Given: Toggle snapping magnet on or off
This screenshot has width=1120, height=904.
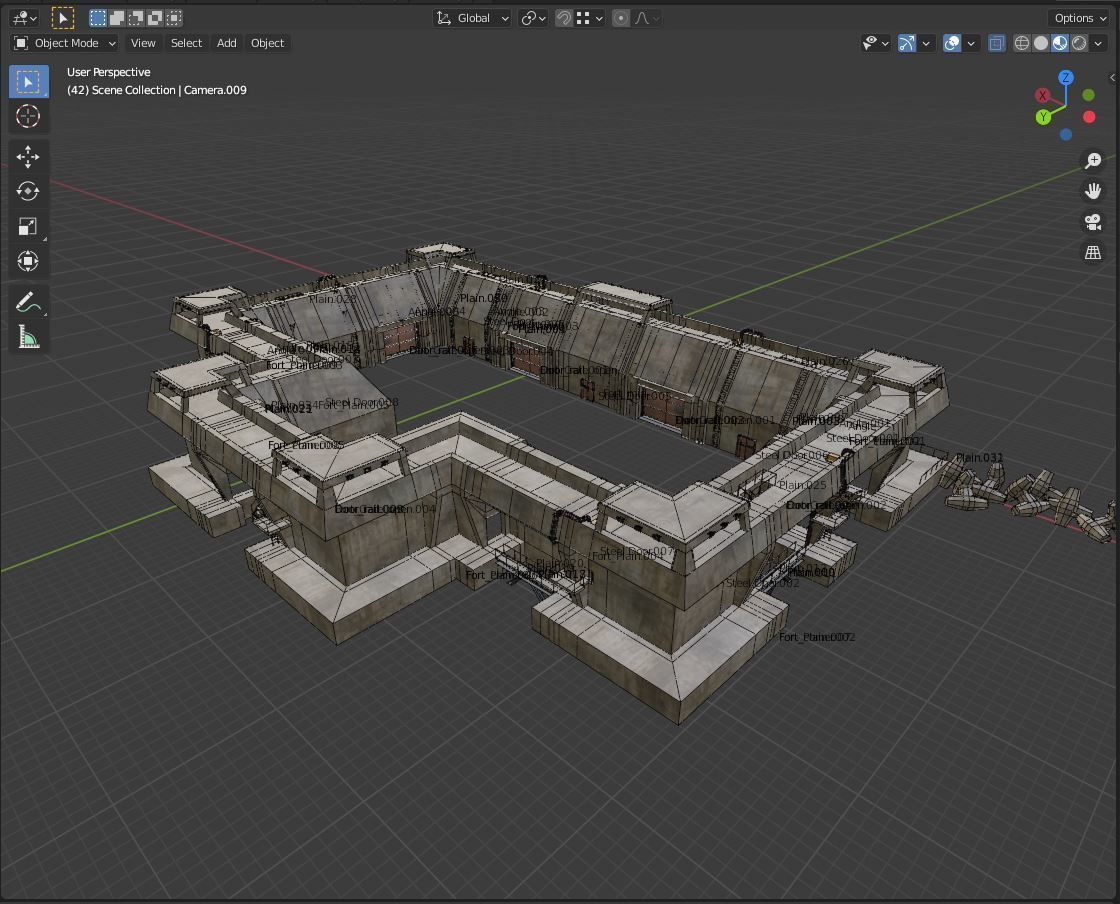Looking at the screenshot, I should [x=564, y=18].
